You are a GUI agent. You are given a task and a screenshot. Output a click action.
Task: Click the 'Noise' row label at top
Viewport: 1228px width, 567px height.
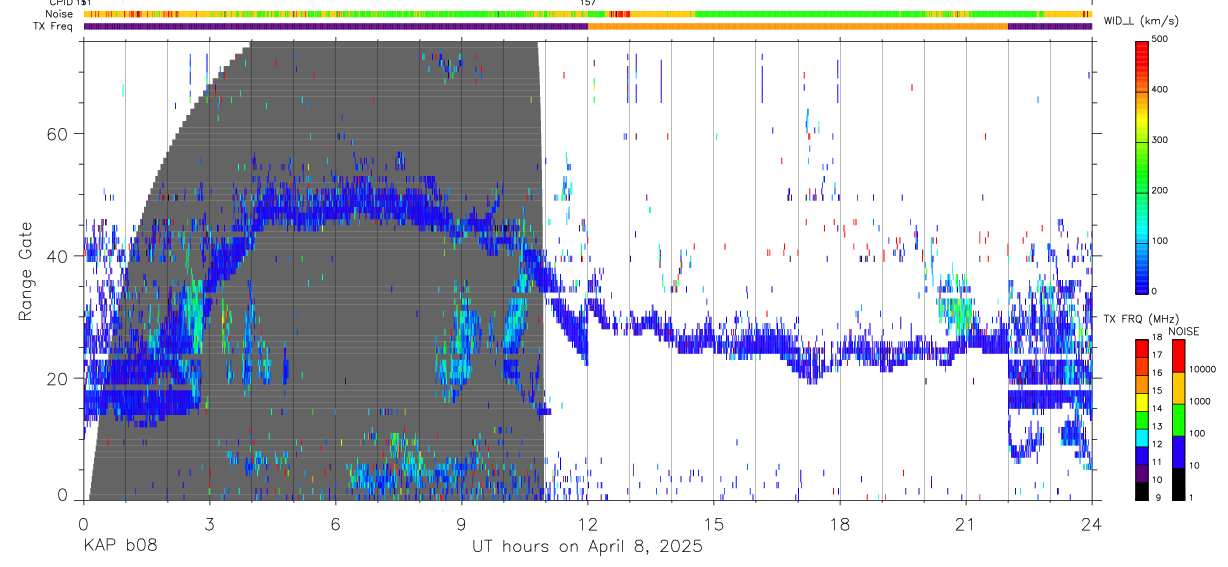[60, 14]
